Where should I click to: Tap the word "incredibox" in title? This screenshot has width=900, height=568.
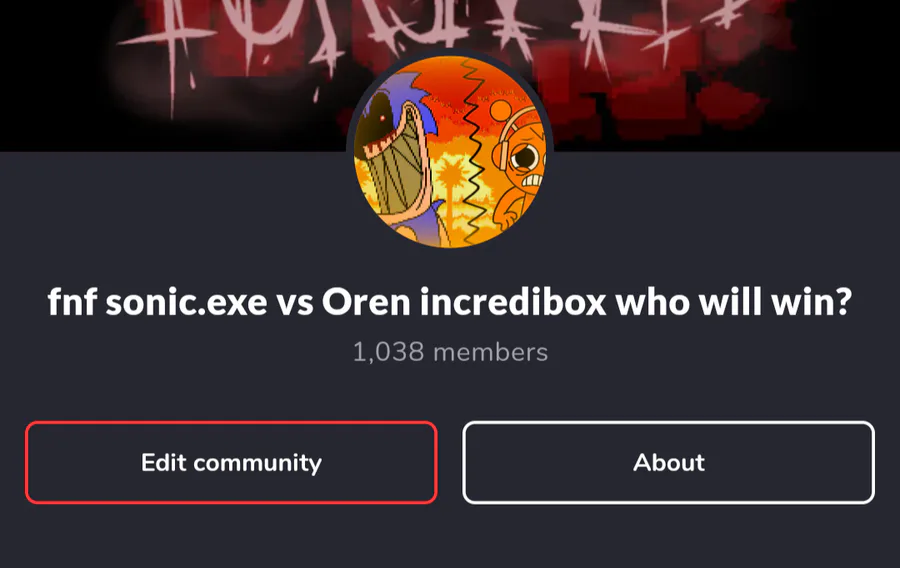pos(513,302)
